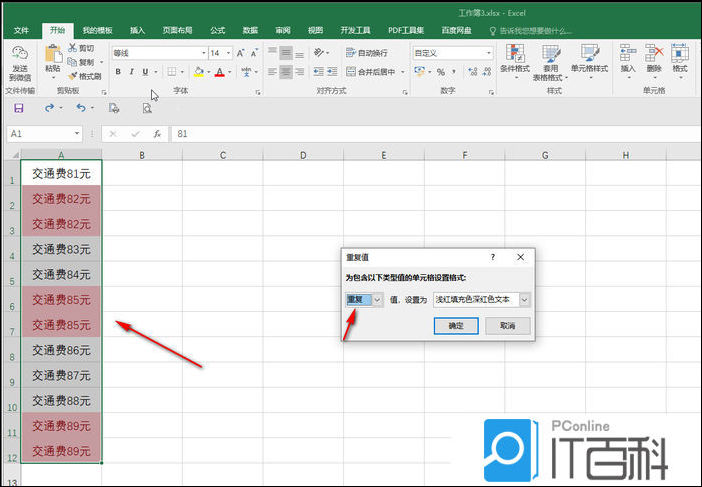Click the phonetic guide (wén) icon
This screenshot has width=702, height=487.
[246, 72]
